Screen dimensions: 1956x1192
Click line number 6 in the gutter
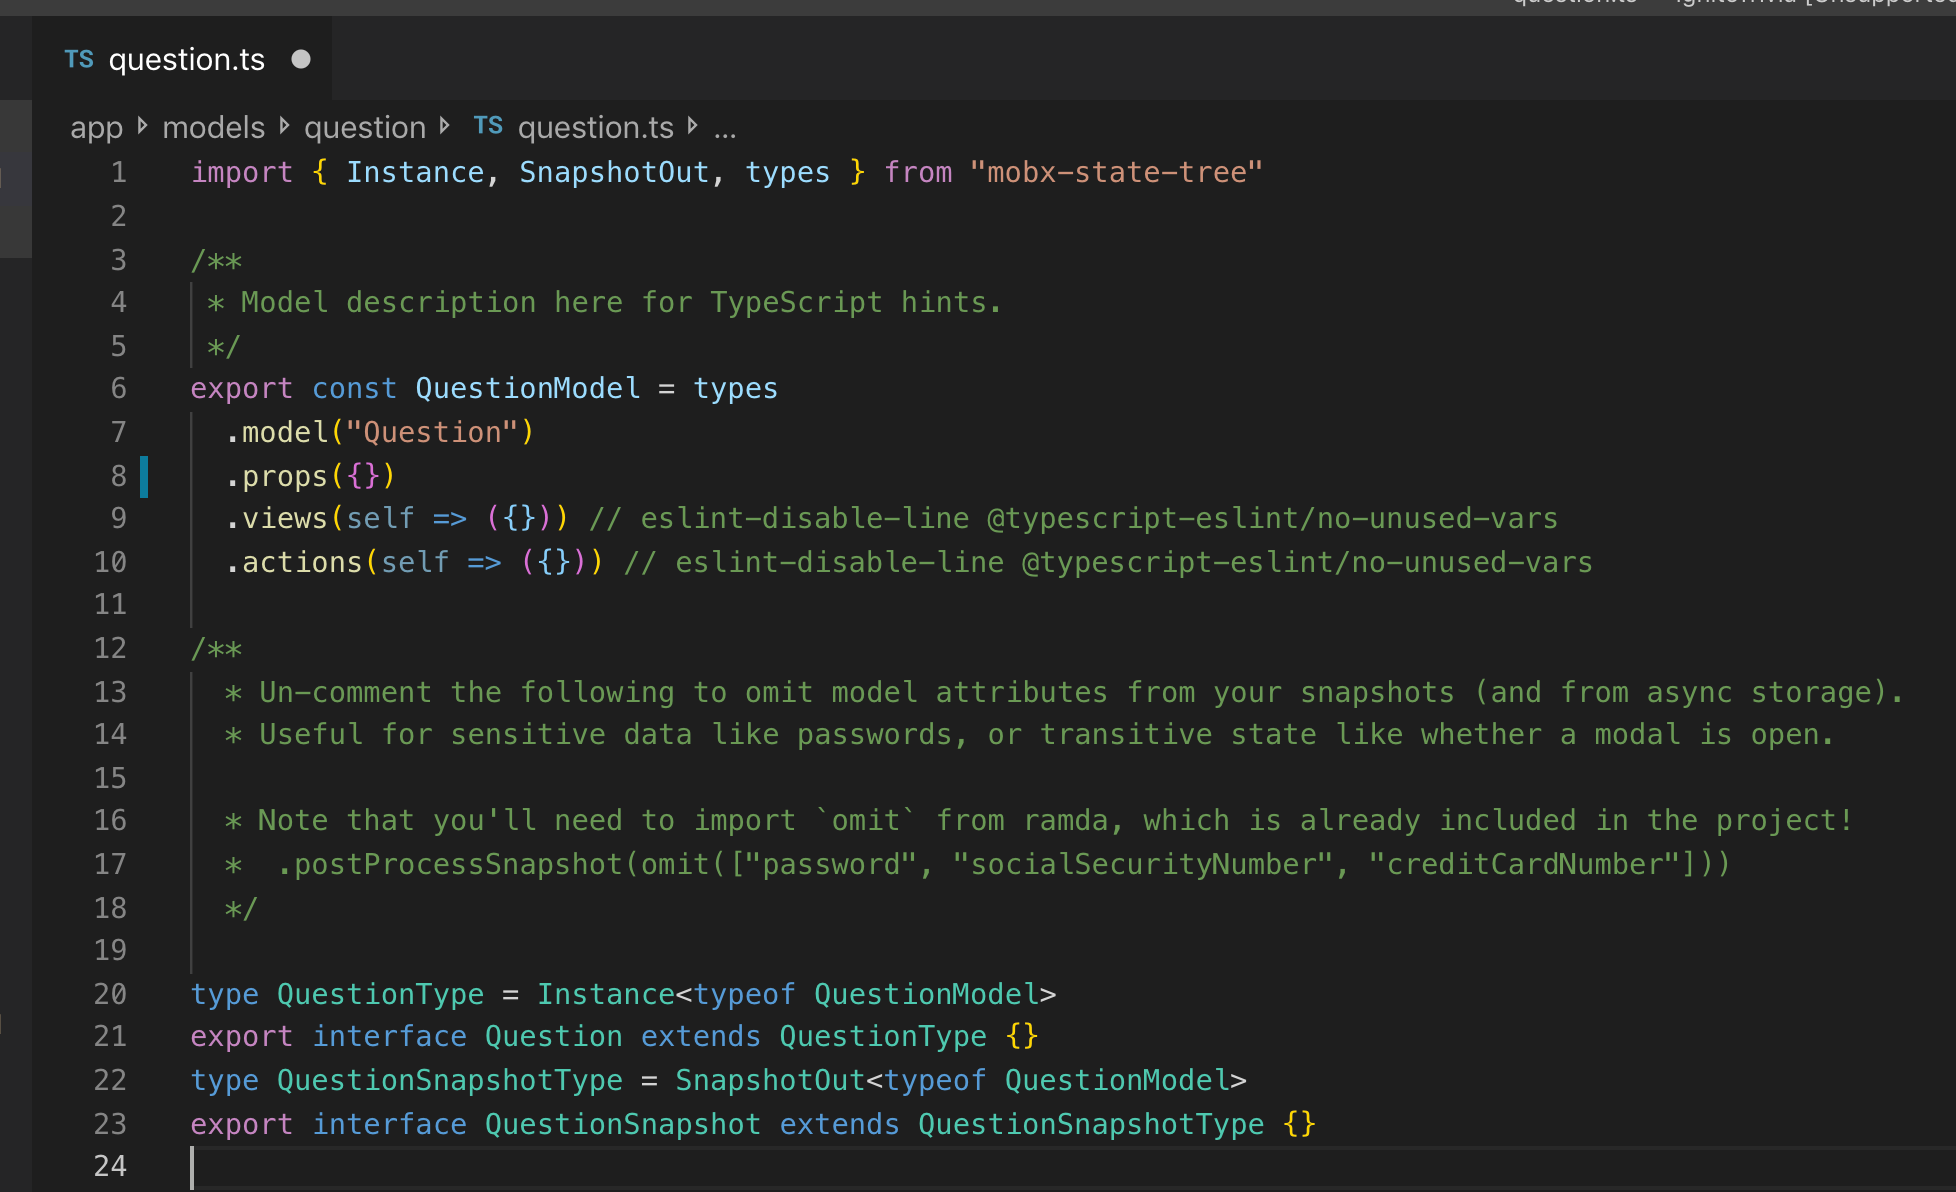point(118,388)
